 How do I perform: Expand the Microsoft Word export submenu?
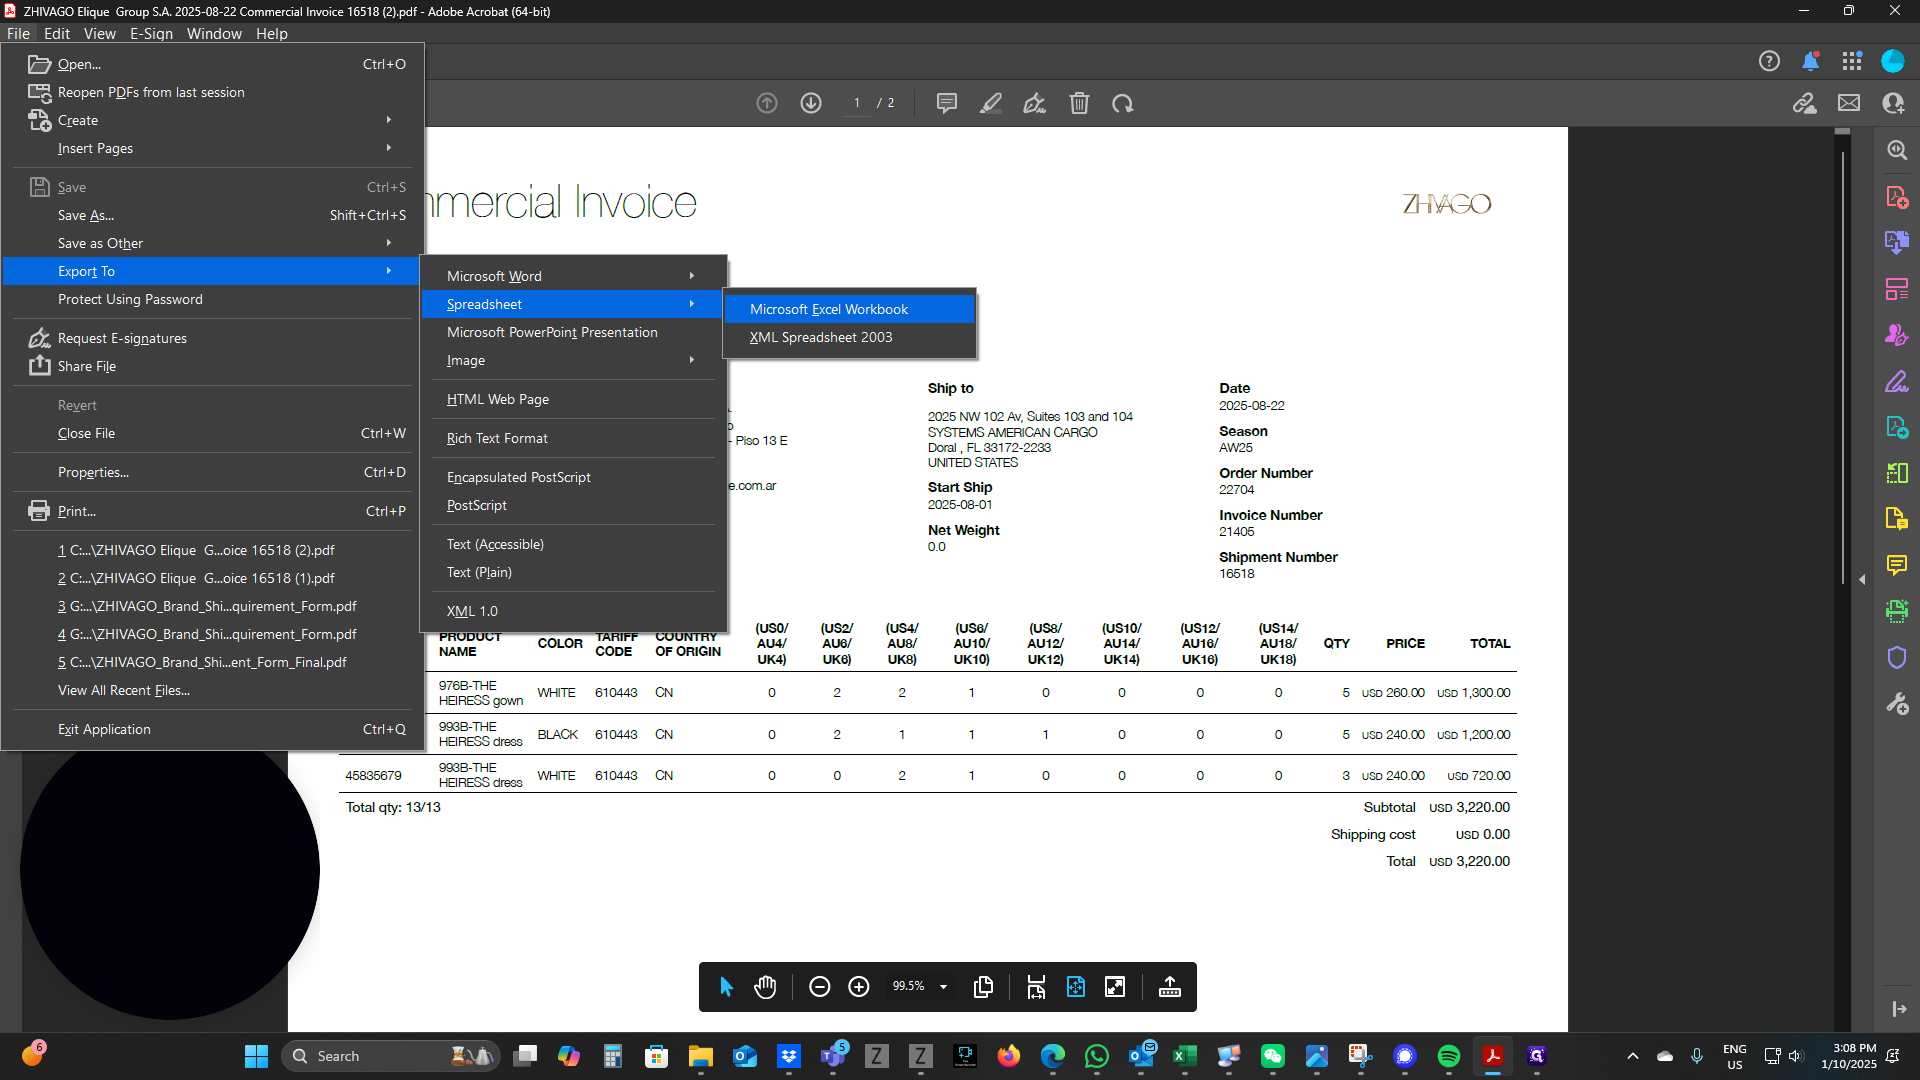(x=572, y=276)
